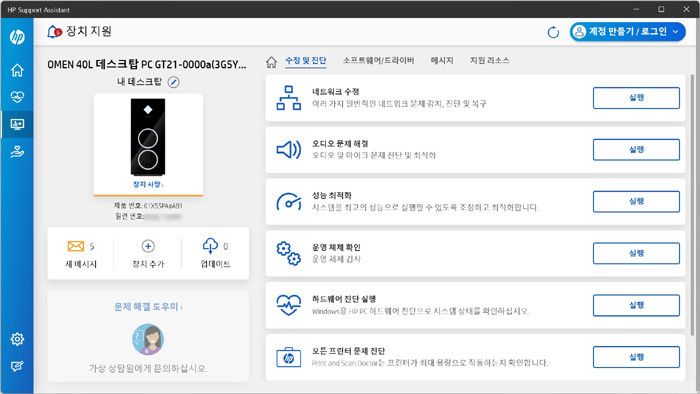Click the notification bell icon
Screen dimensions: 700x394
coord(54,32)
